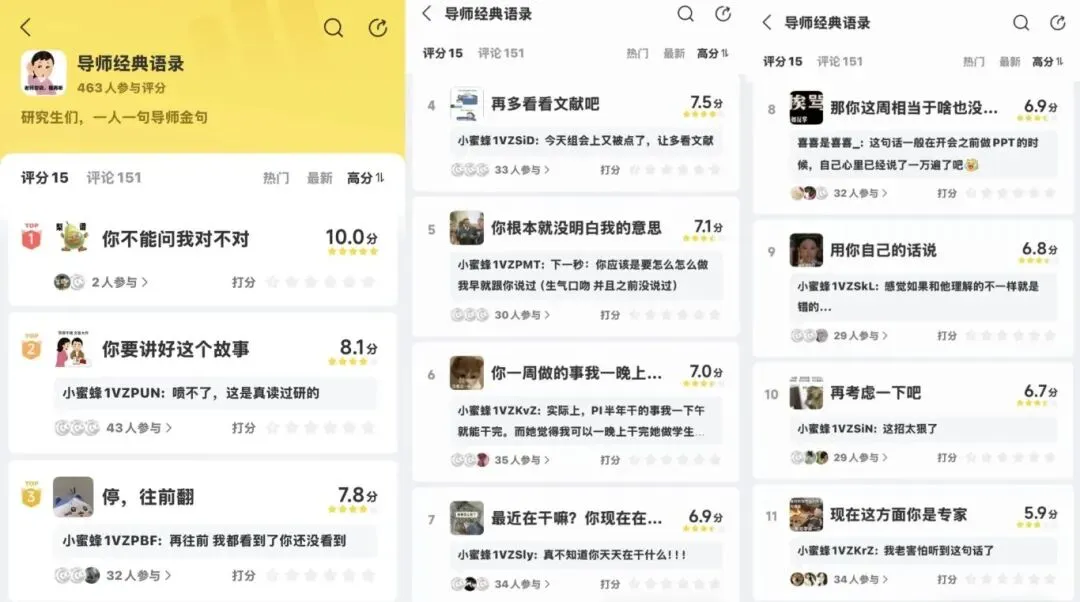Switch to the 评论 151 tab in the left panel
Viewport: 1080px width, 602px height.
pyautogui.click(x=114, y=178)
